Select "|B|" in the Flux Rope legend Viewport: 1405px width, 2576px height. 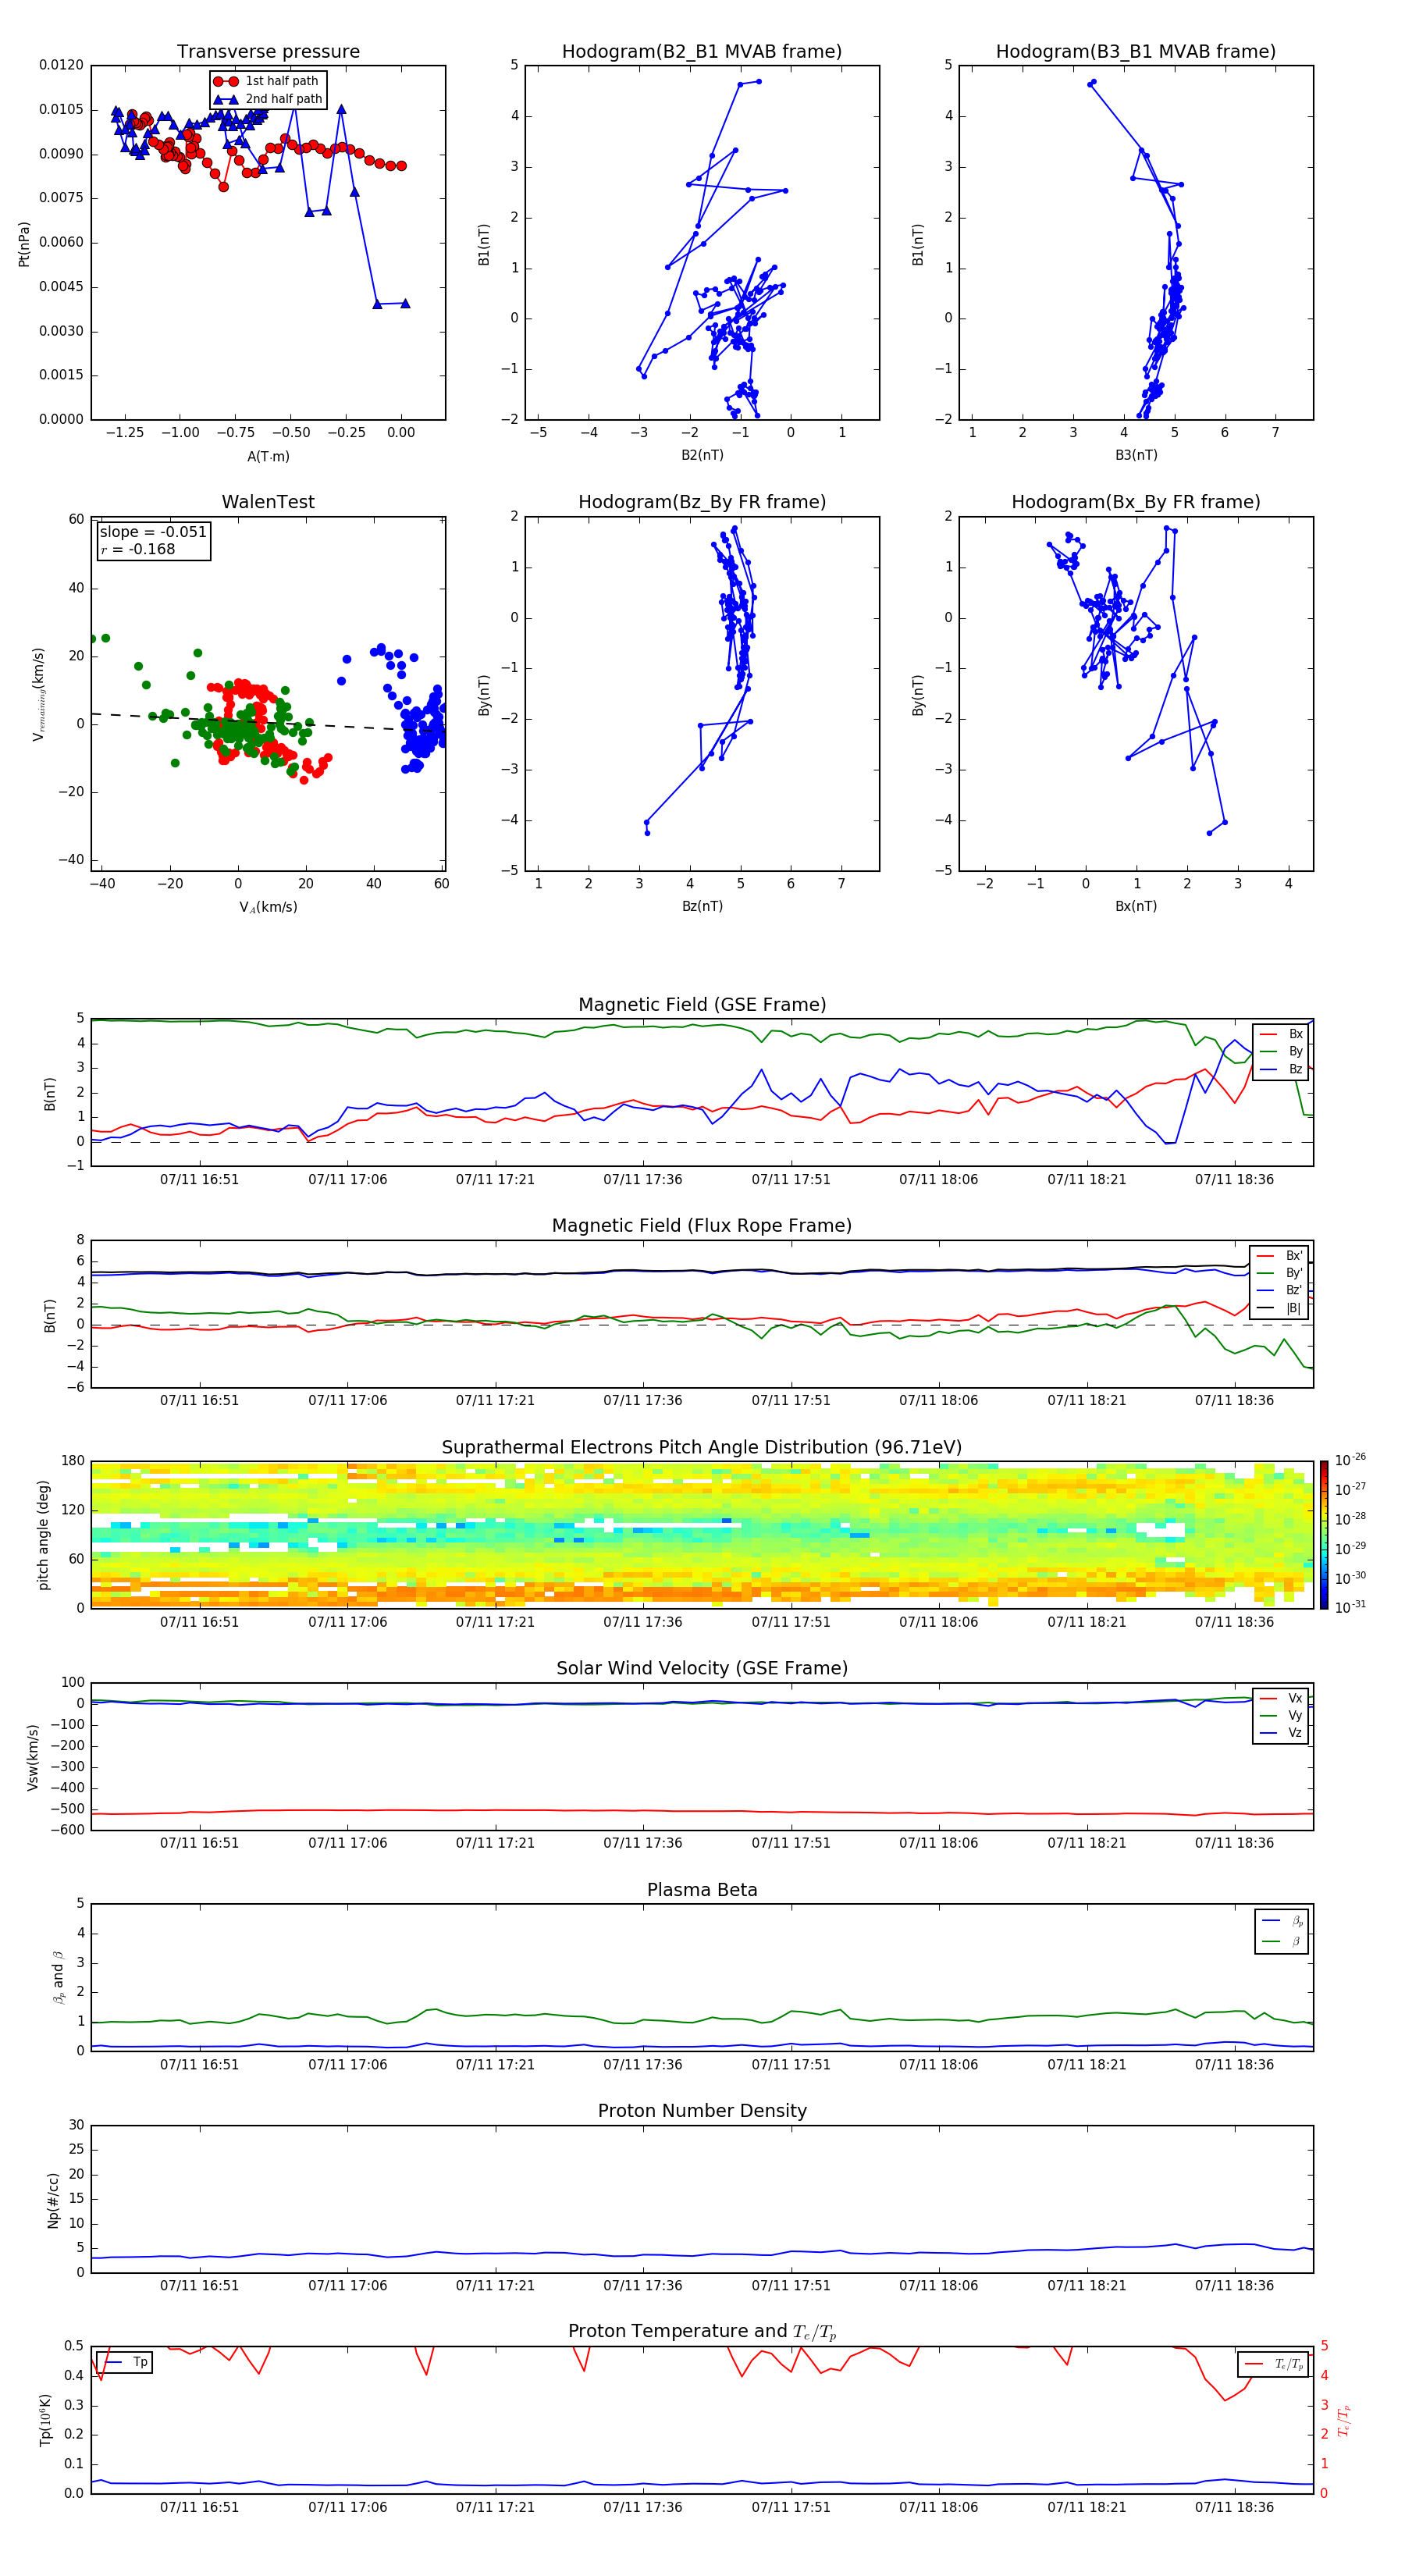(x=1280, y=1308)
